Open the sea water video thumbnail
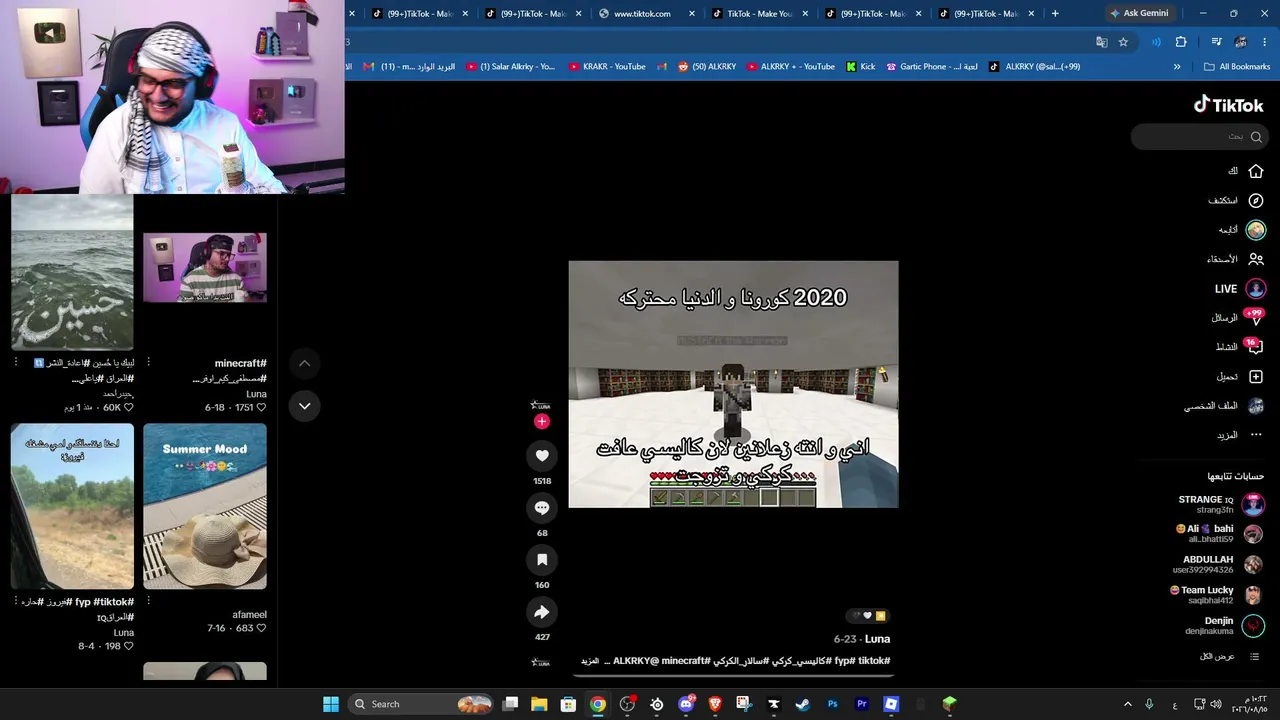 point(72,272)
